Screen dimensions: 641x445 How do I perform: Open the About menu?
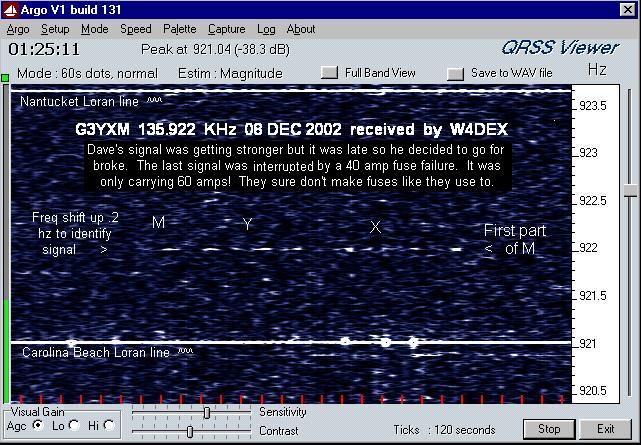(x=300, y=29)
